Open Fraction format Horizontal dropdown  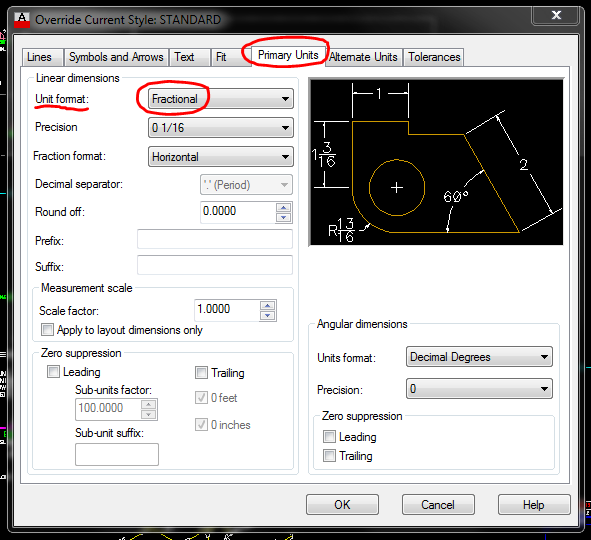coord(220,157)
